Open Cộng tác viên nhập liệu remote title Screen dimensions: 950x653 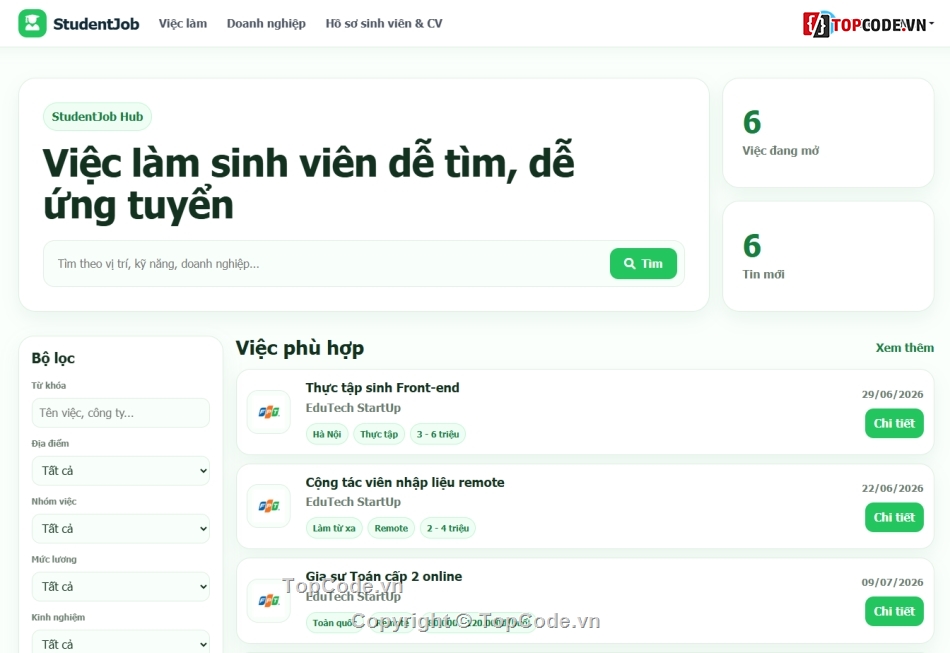[x=405, y=482]
